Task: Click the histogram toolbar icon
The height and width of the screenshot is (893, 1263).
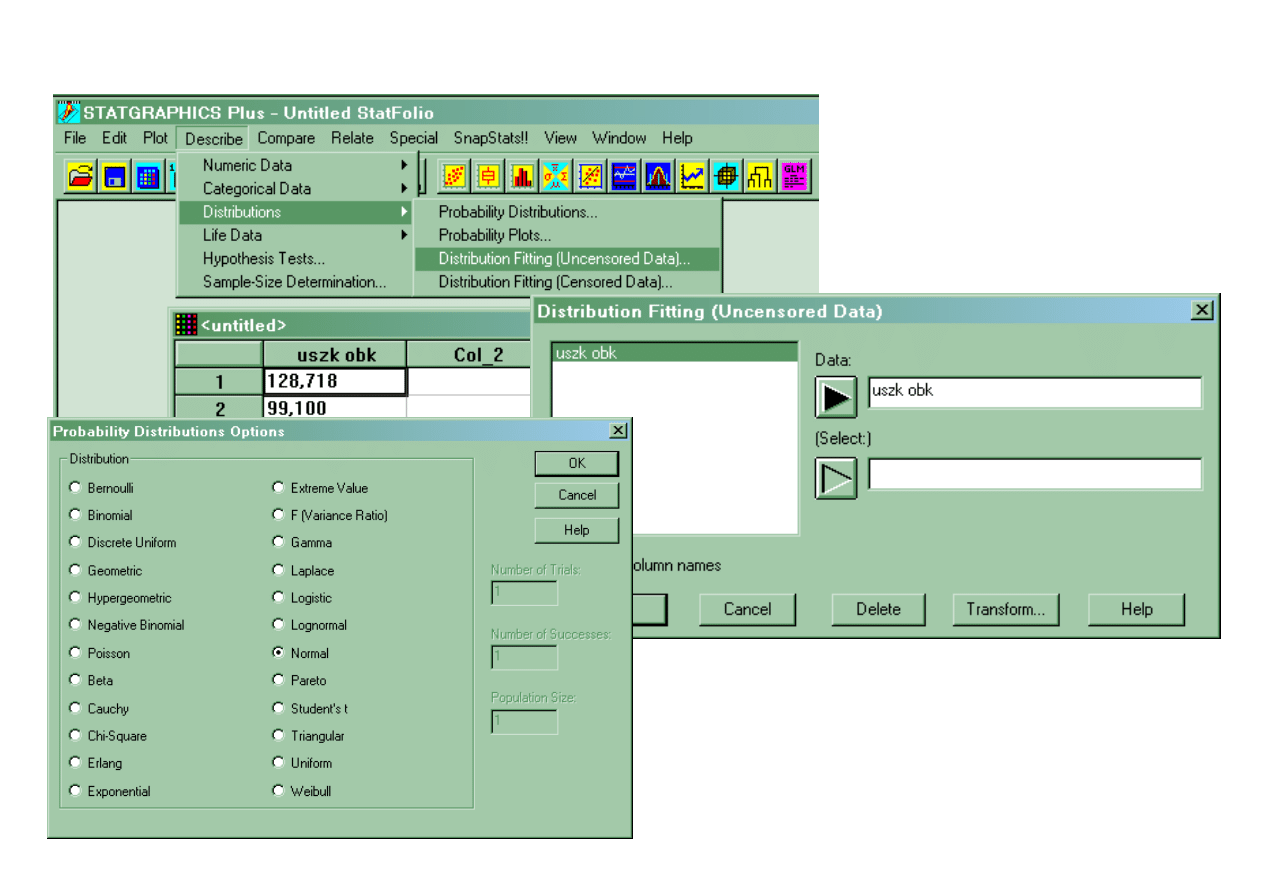Action: 523,176
